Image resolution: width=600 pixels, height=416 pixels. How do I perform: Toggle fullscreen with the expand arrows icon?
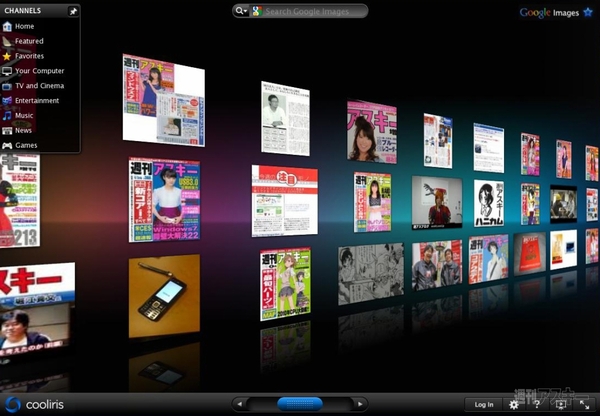pos(583,404)
